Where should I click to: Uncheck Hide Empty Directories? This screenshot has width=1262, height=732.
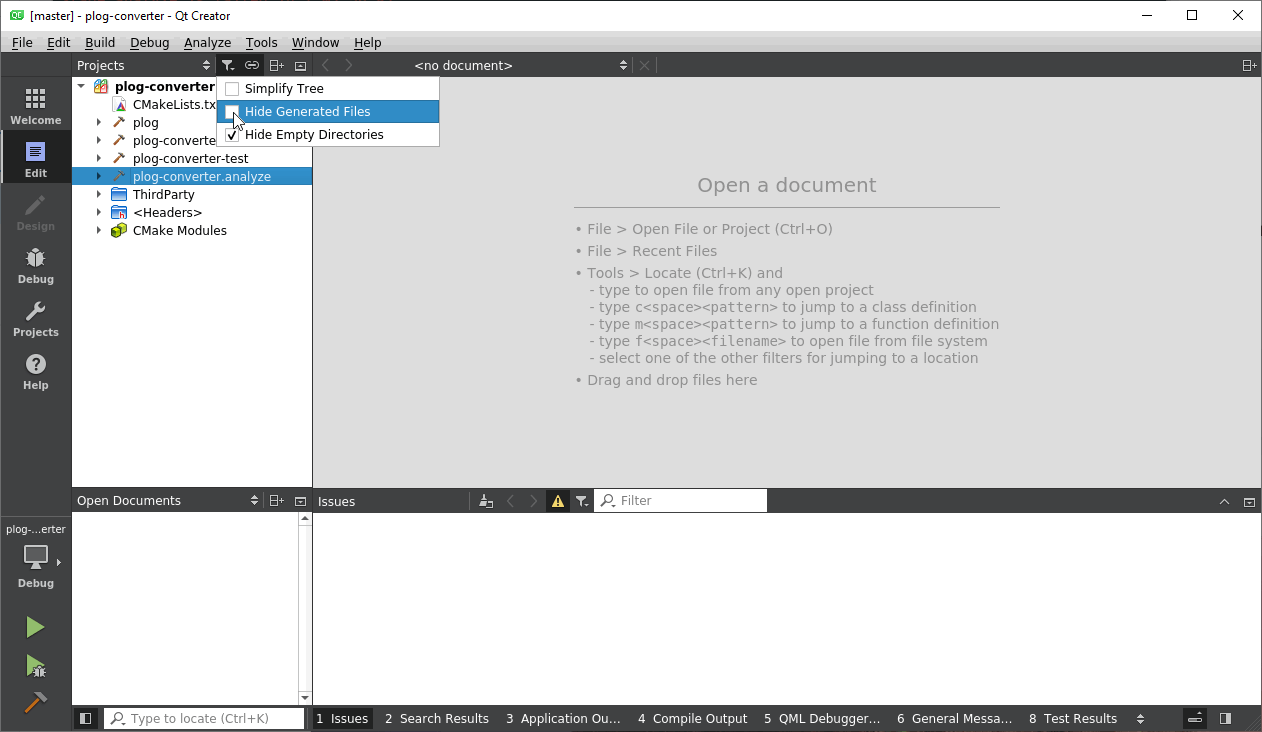point(328,135)
